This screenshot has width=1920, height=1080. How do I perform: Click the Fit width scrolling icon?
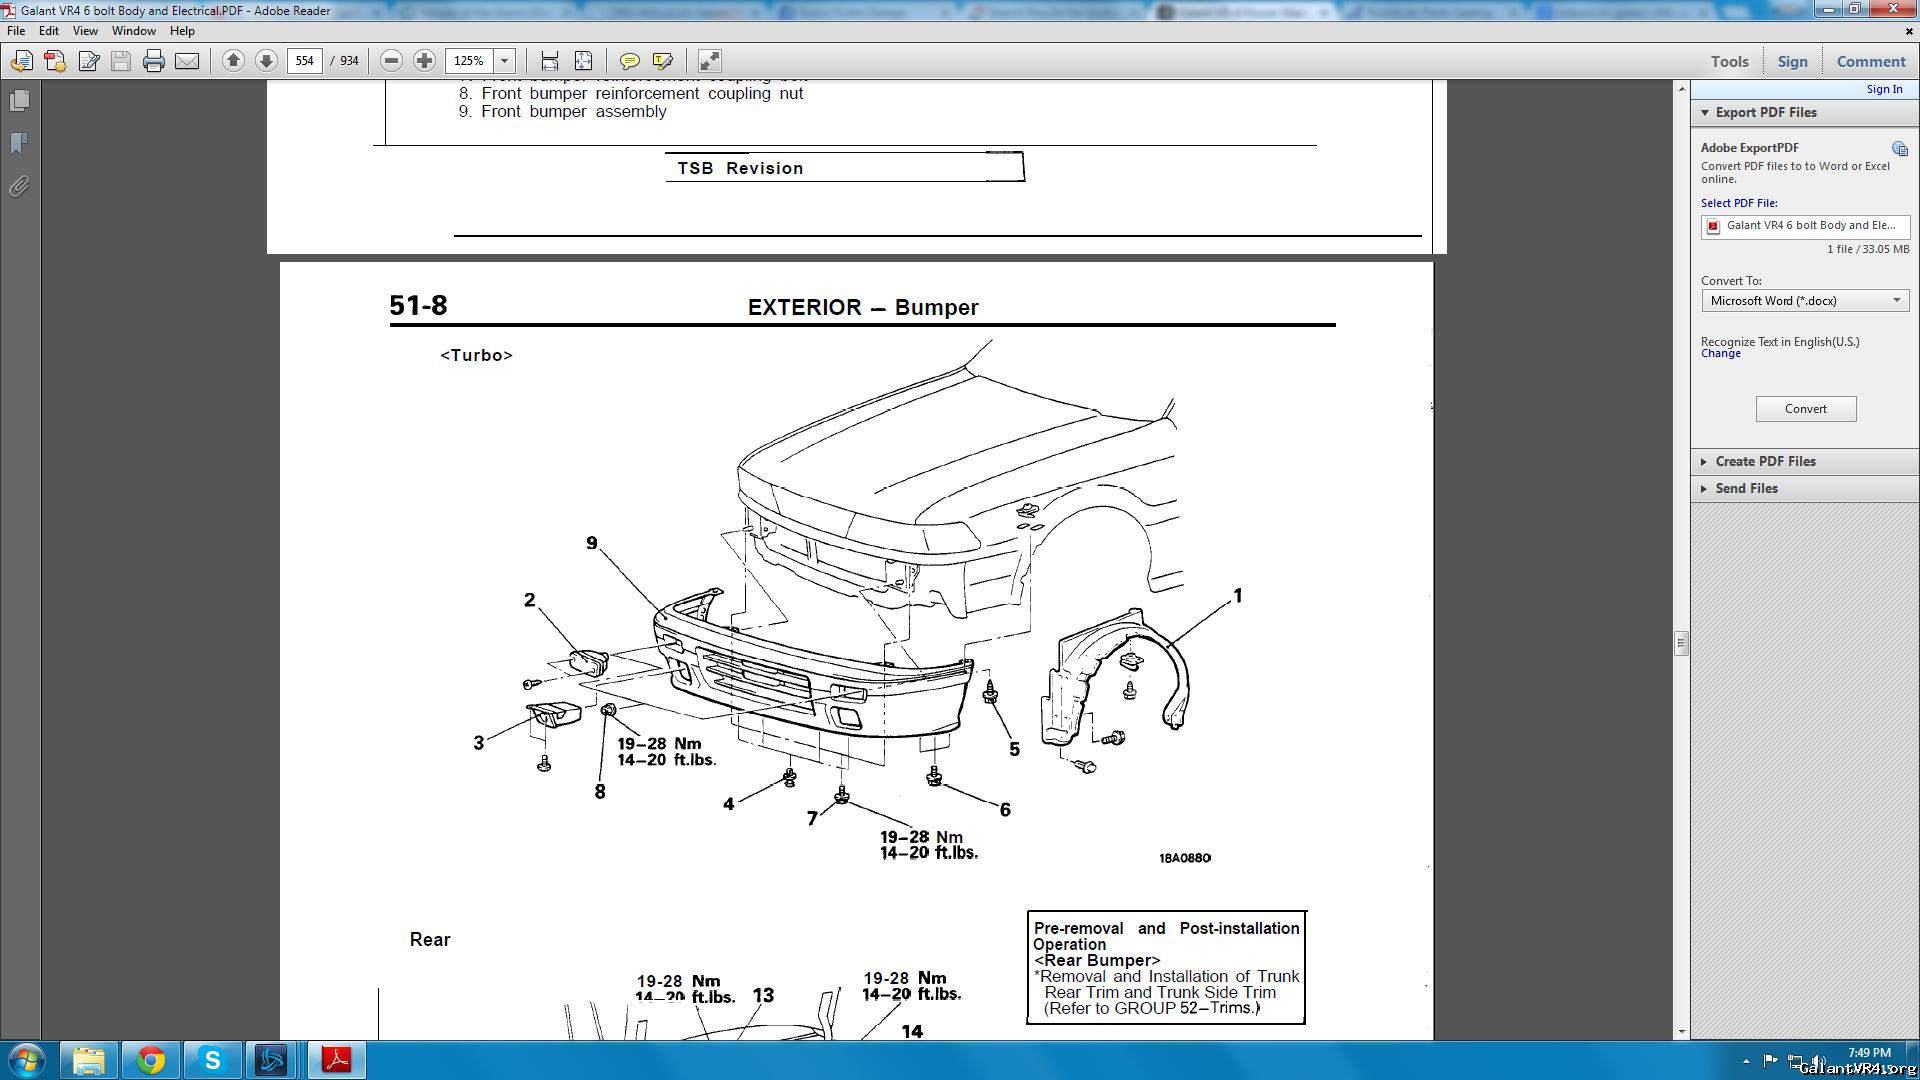[x=550, y=61]
